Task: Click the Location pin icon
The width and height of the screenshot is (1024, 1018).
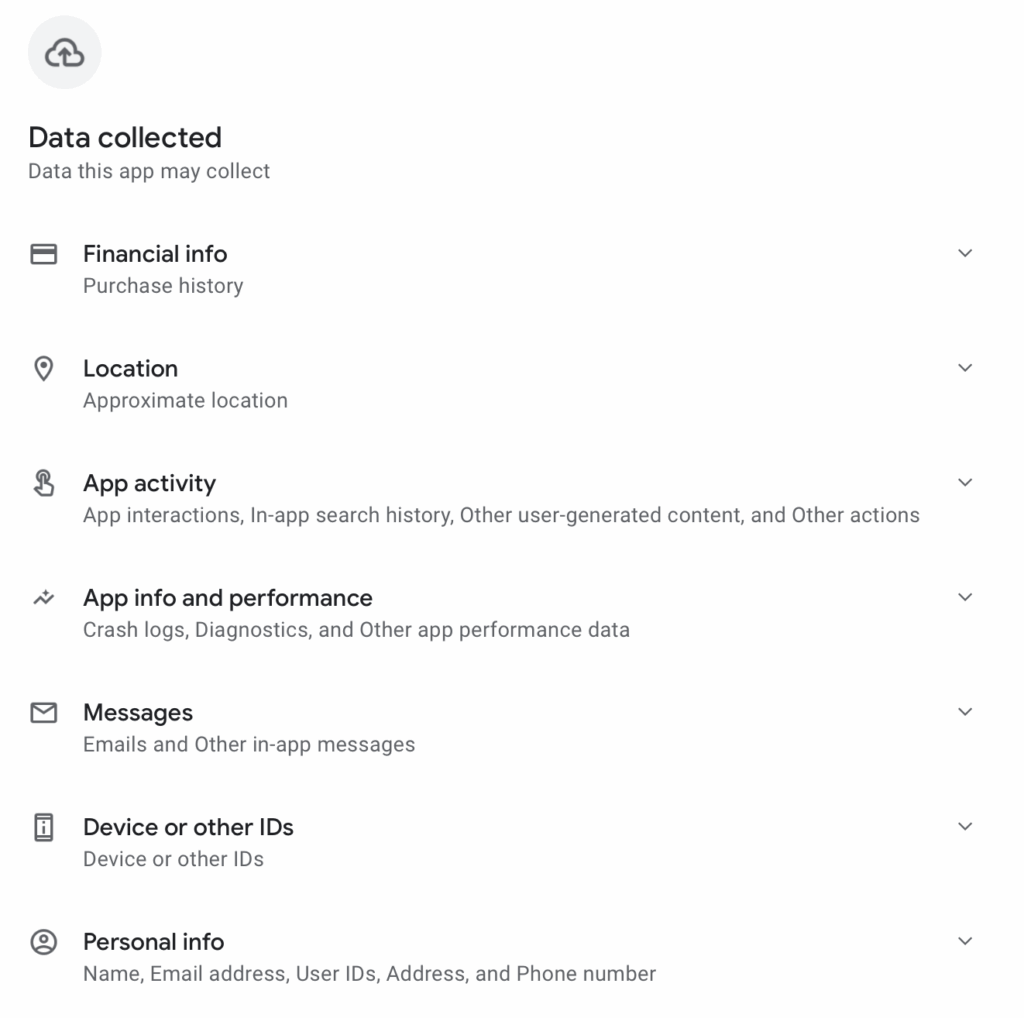Action: click(x=44, y=368)
